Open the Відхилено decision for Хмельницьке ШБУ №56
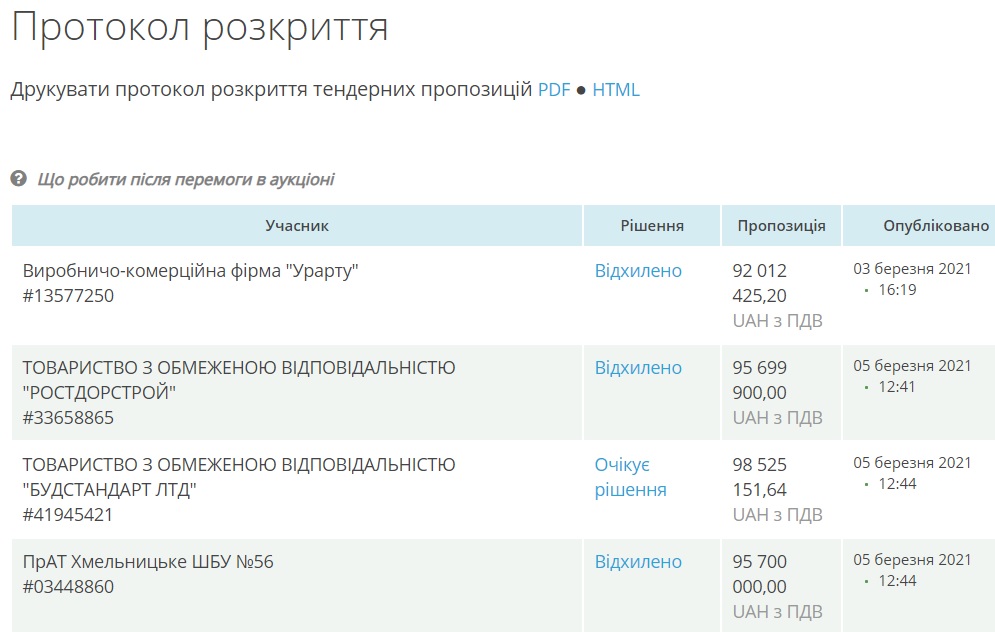The height and width of the screenshot is (632, 995). (x=638, y=562)
